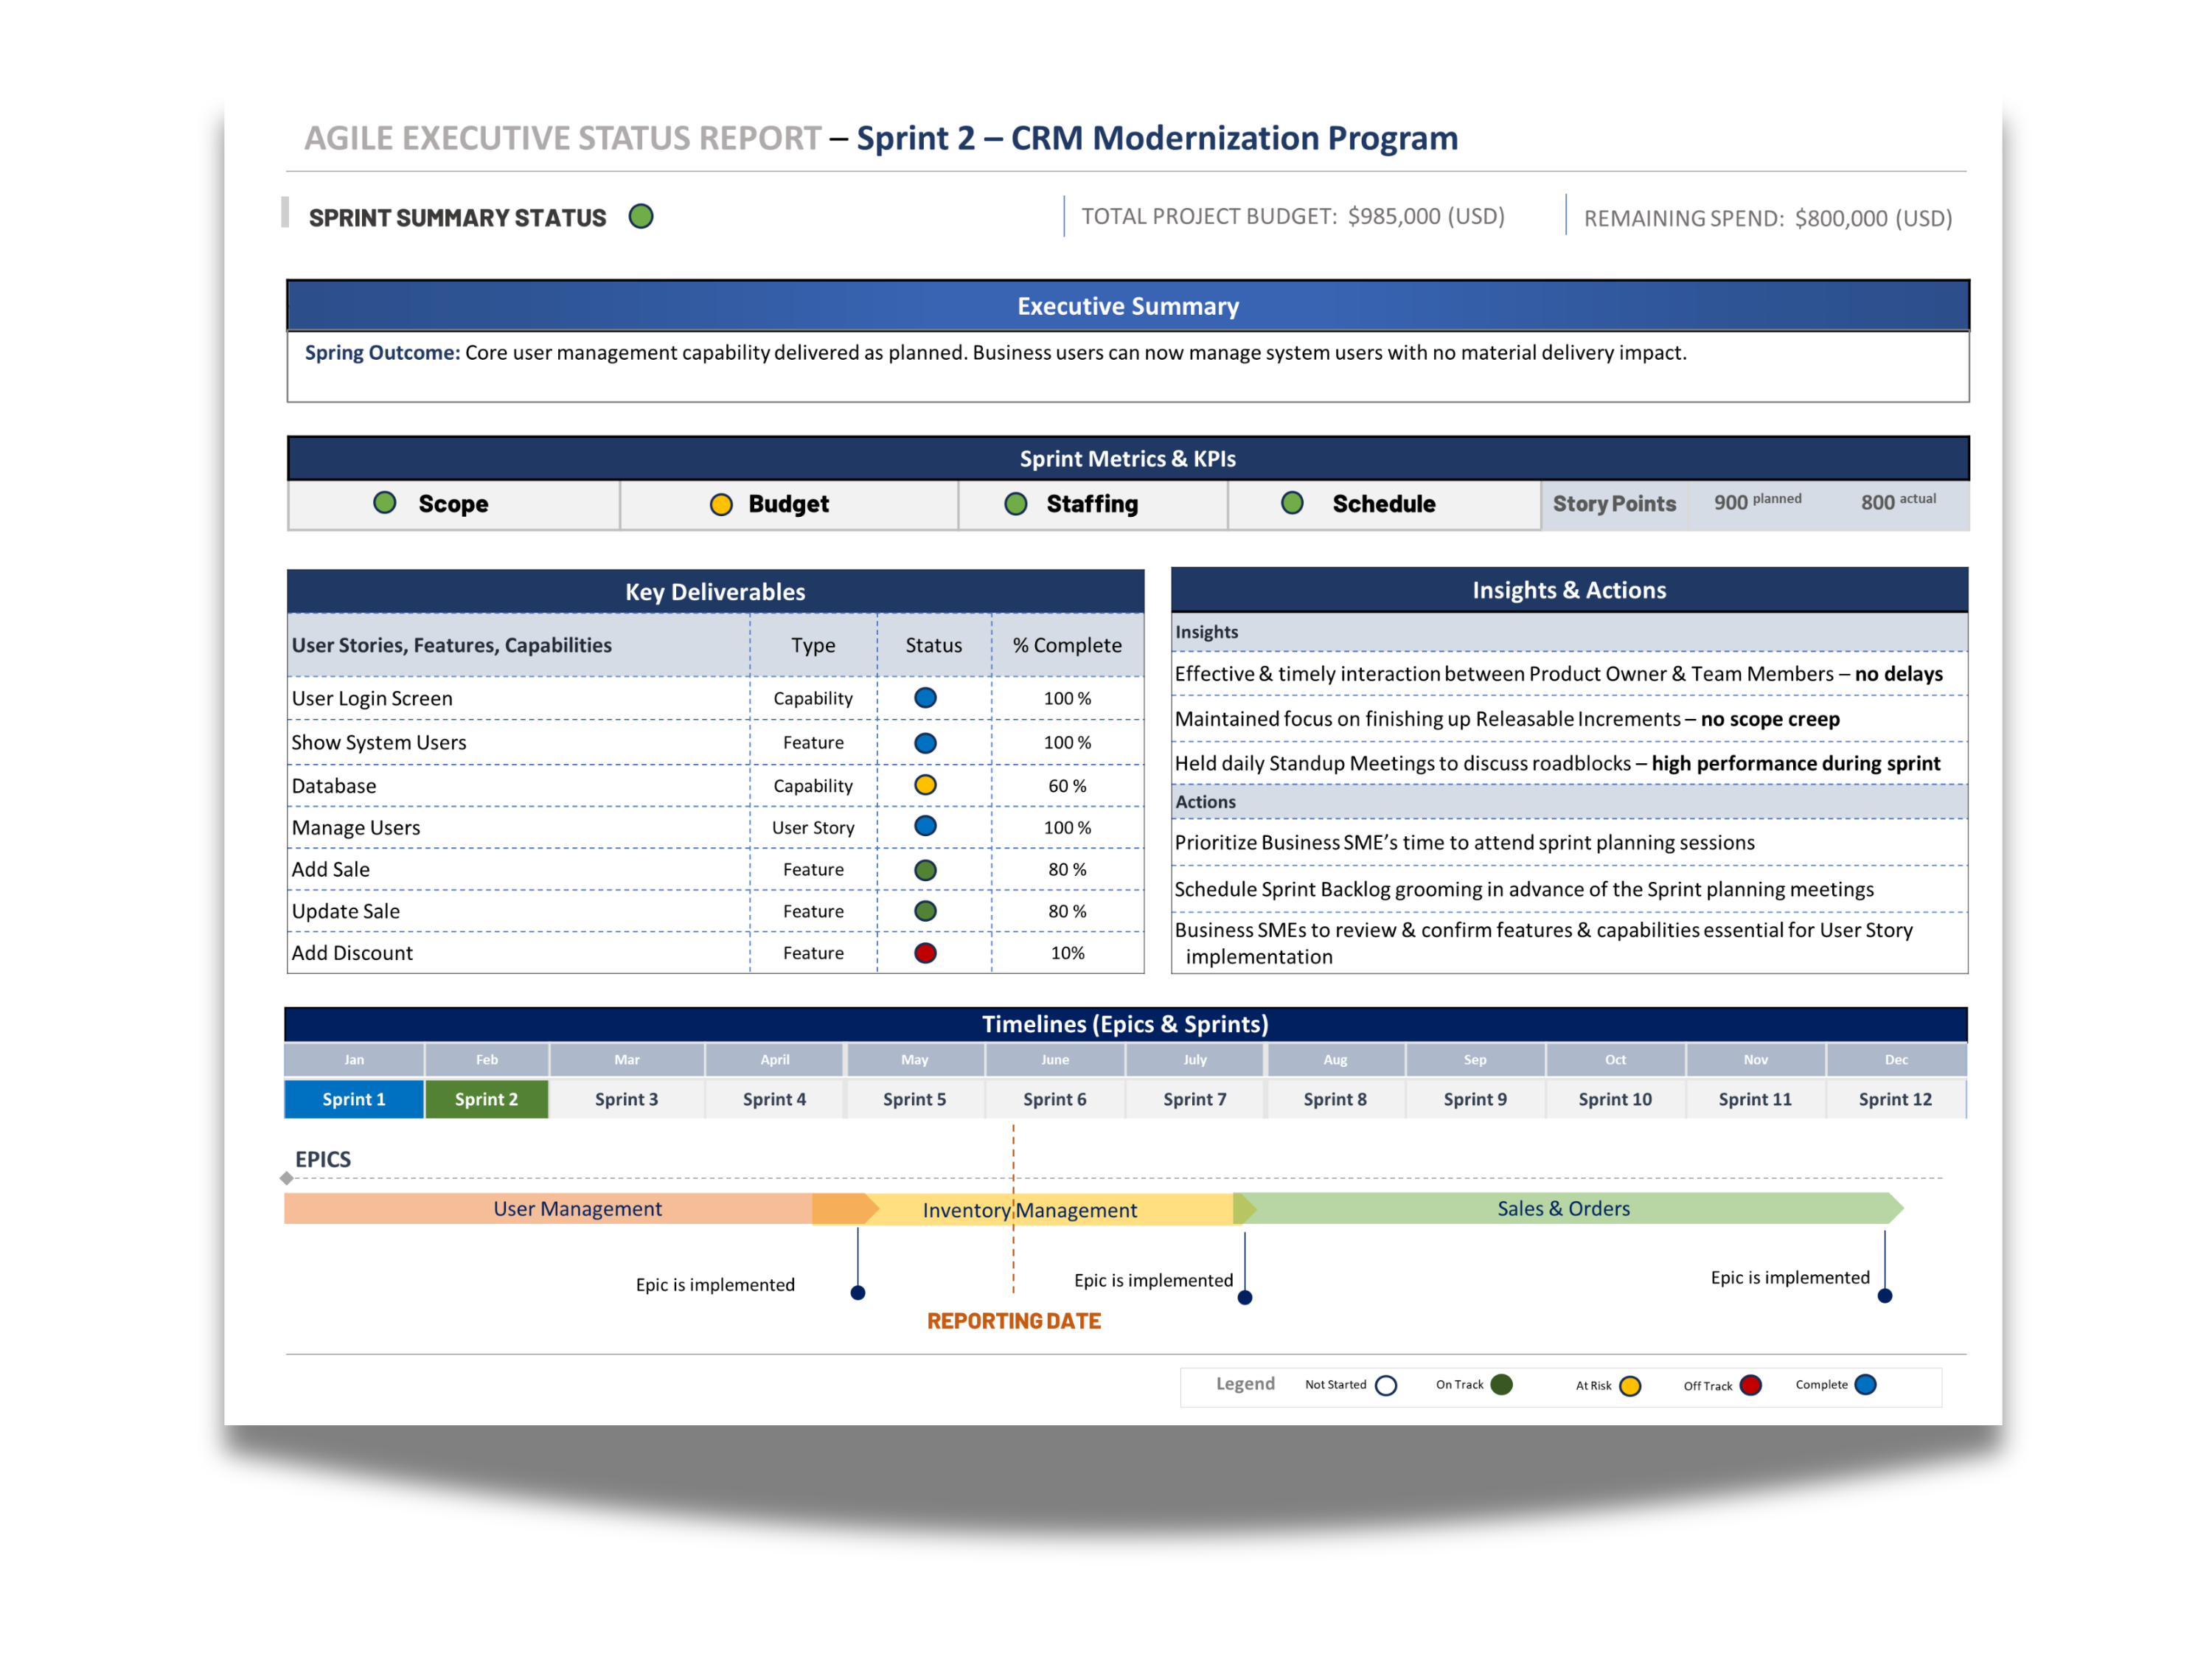The image size is (2212, 1659).
Task: Click the Status column header
Action: pos(934,645)
